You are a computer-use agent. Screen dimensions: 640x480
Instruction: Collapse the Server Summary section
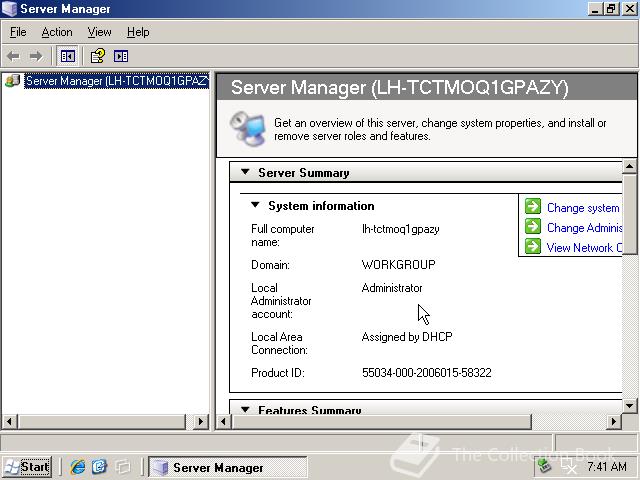tap(245, 172)
